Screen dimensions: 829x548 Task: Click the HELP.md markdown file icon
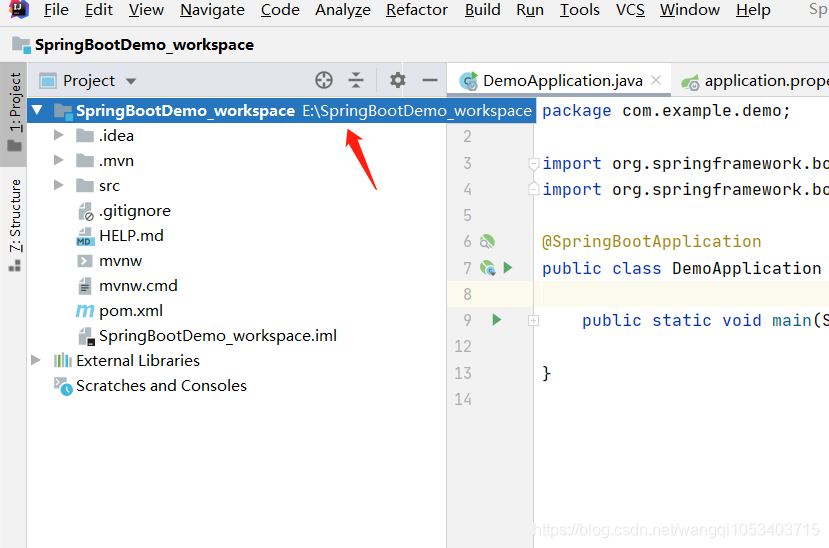click(86, 236)
